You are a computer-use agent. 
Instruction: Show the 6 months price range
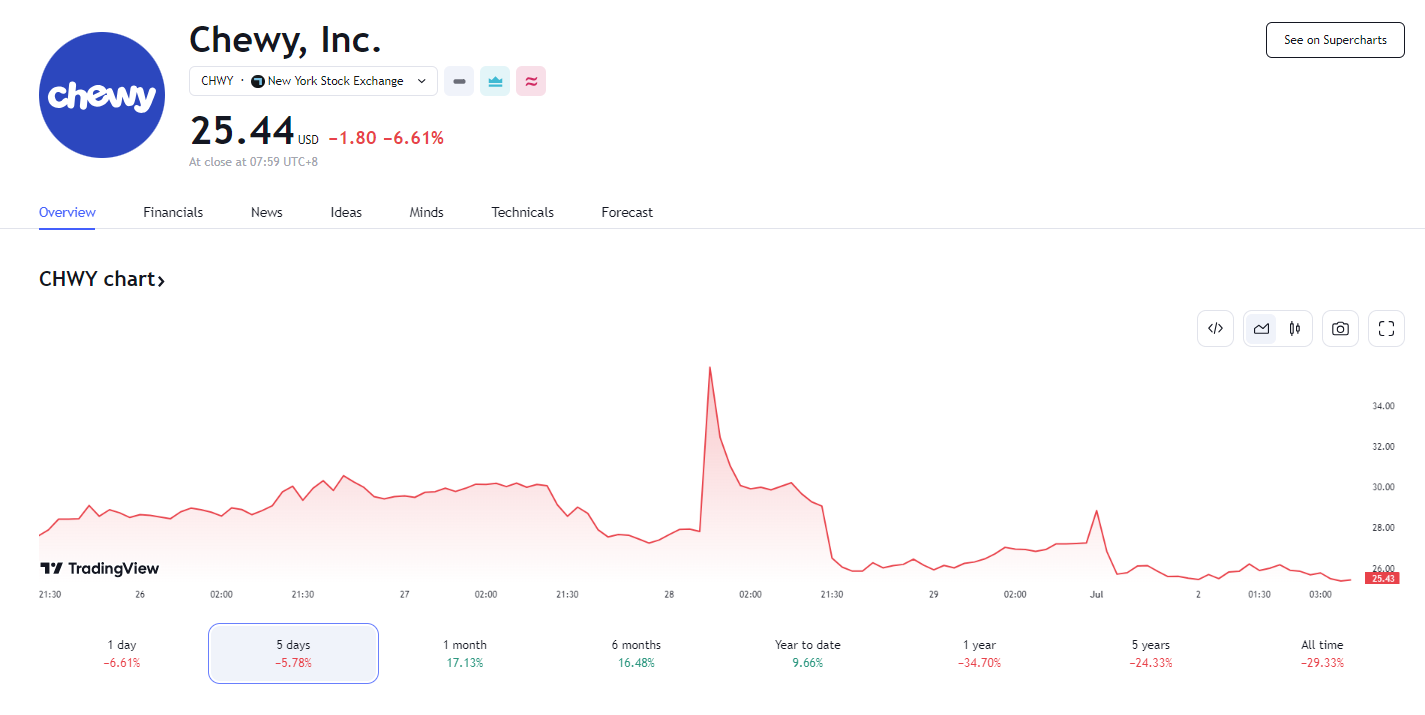pos(636,653)
